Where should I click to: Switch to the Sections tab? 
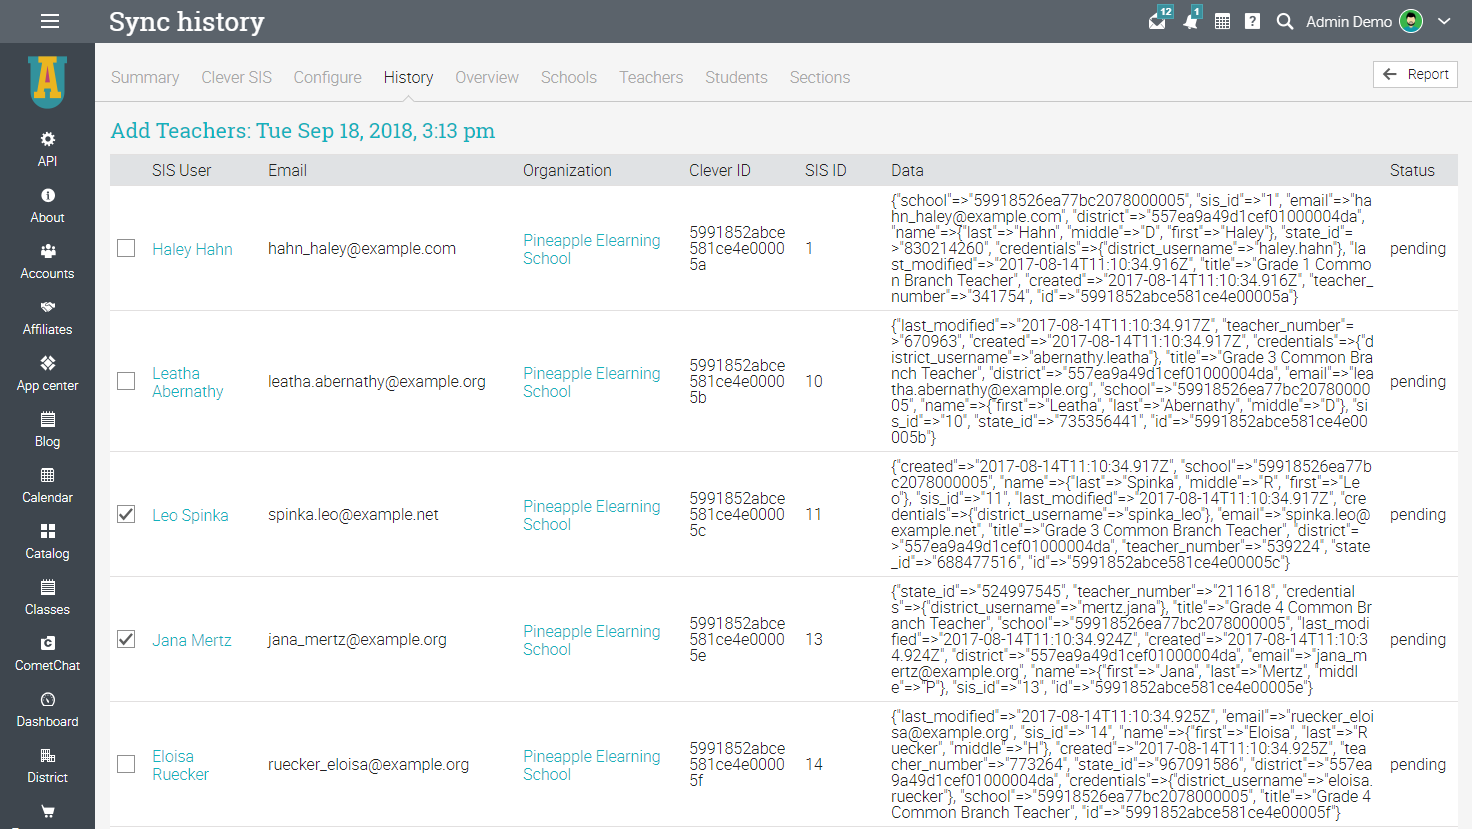[819, 77]
